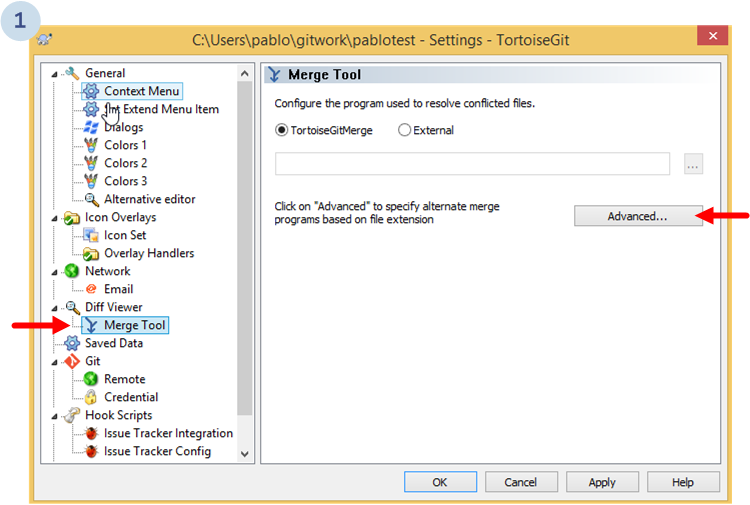Click the Hook Scripts icon
Image resolution: width=750 pixels, height=505 pixels.
tap(72, 415)
